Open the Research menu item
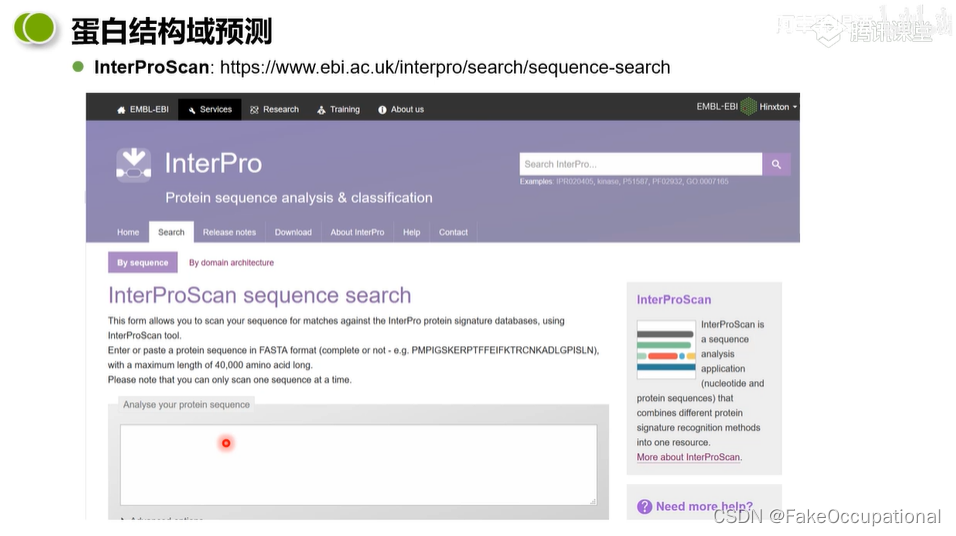The image size is (956, 536). tap(274, 109)
